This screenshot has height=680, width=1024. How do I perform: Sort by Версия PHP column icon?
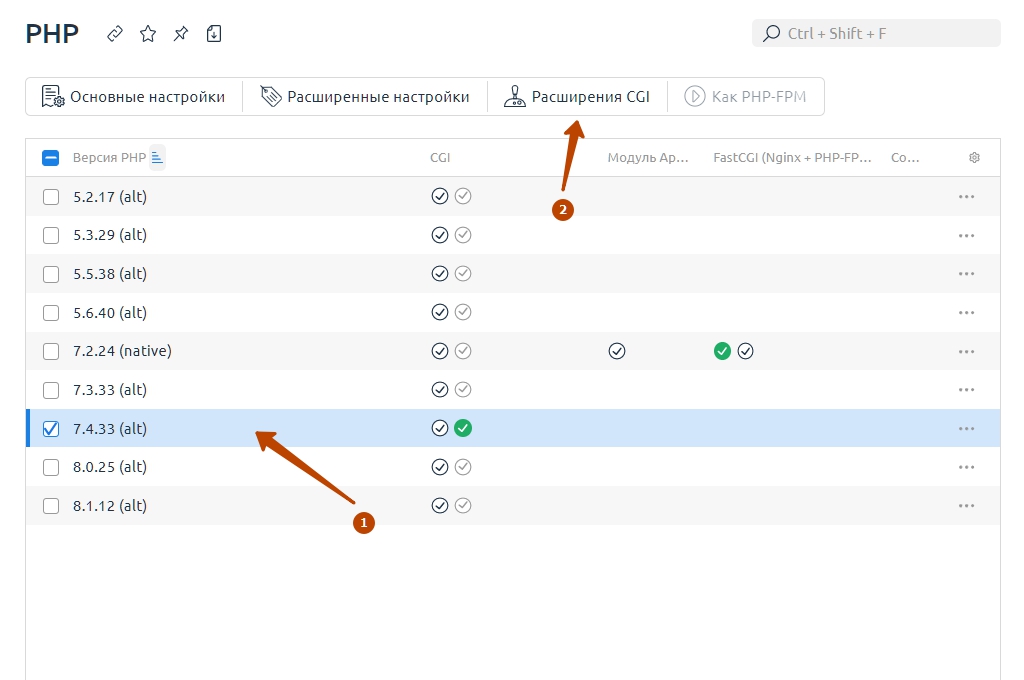157,157
